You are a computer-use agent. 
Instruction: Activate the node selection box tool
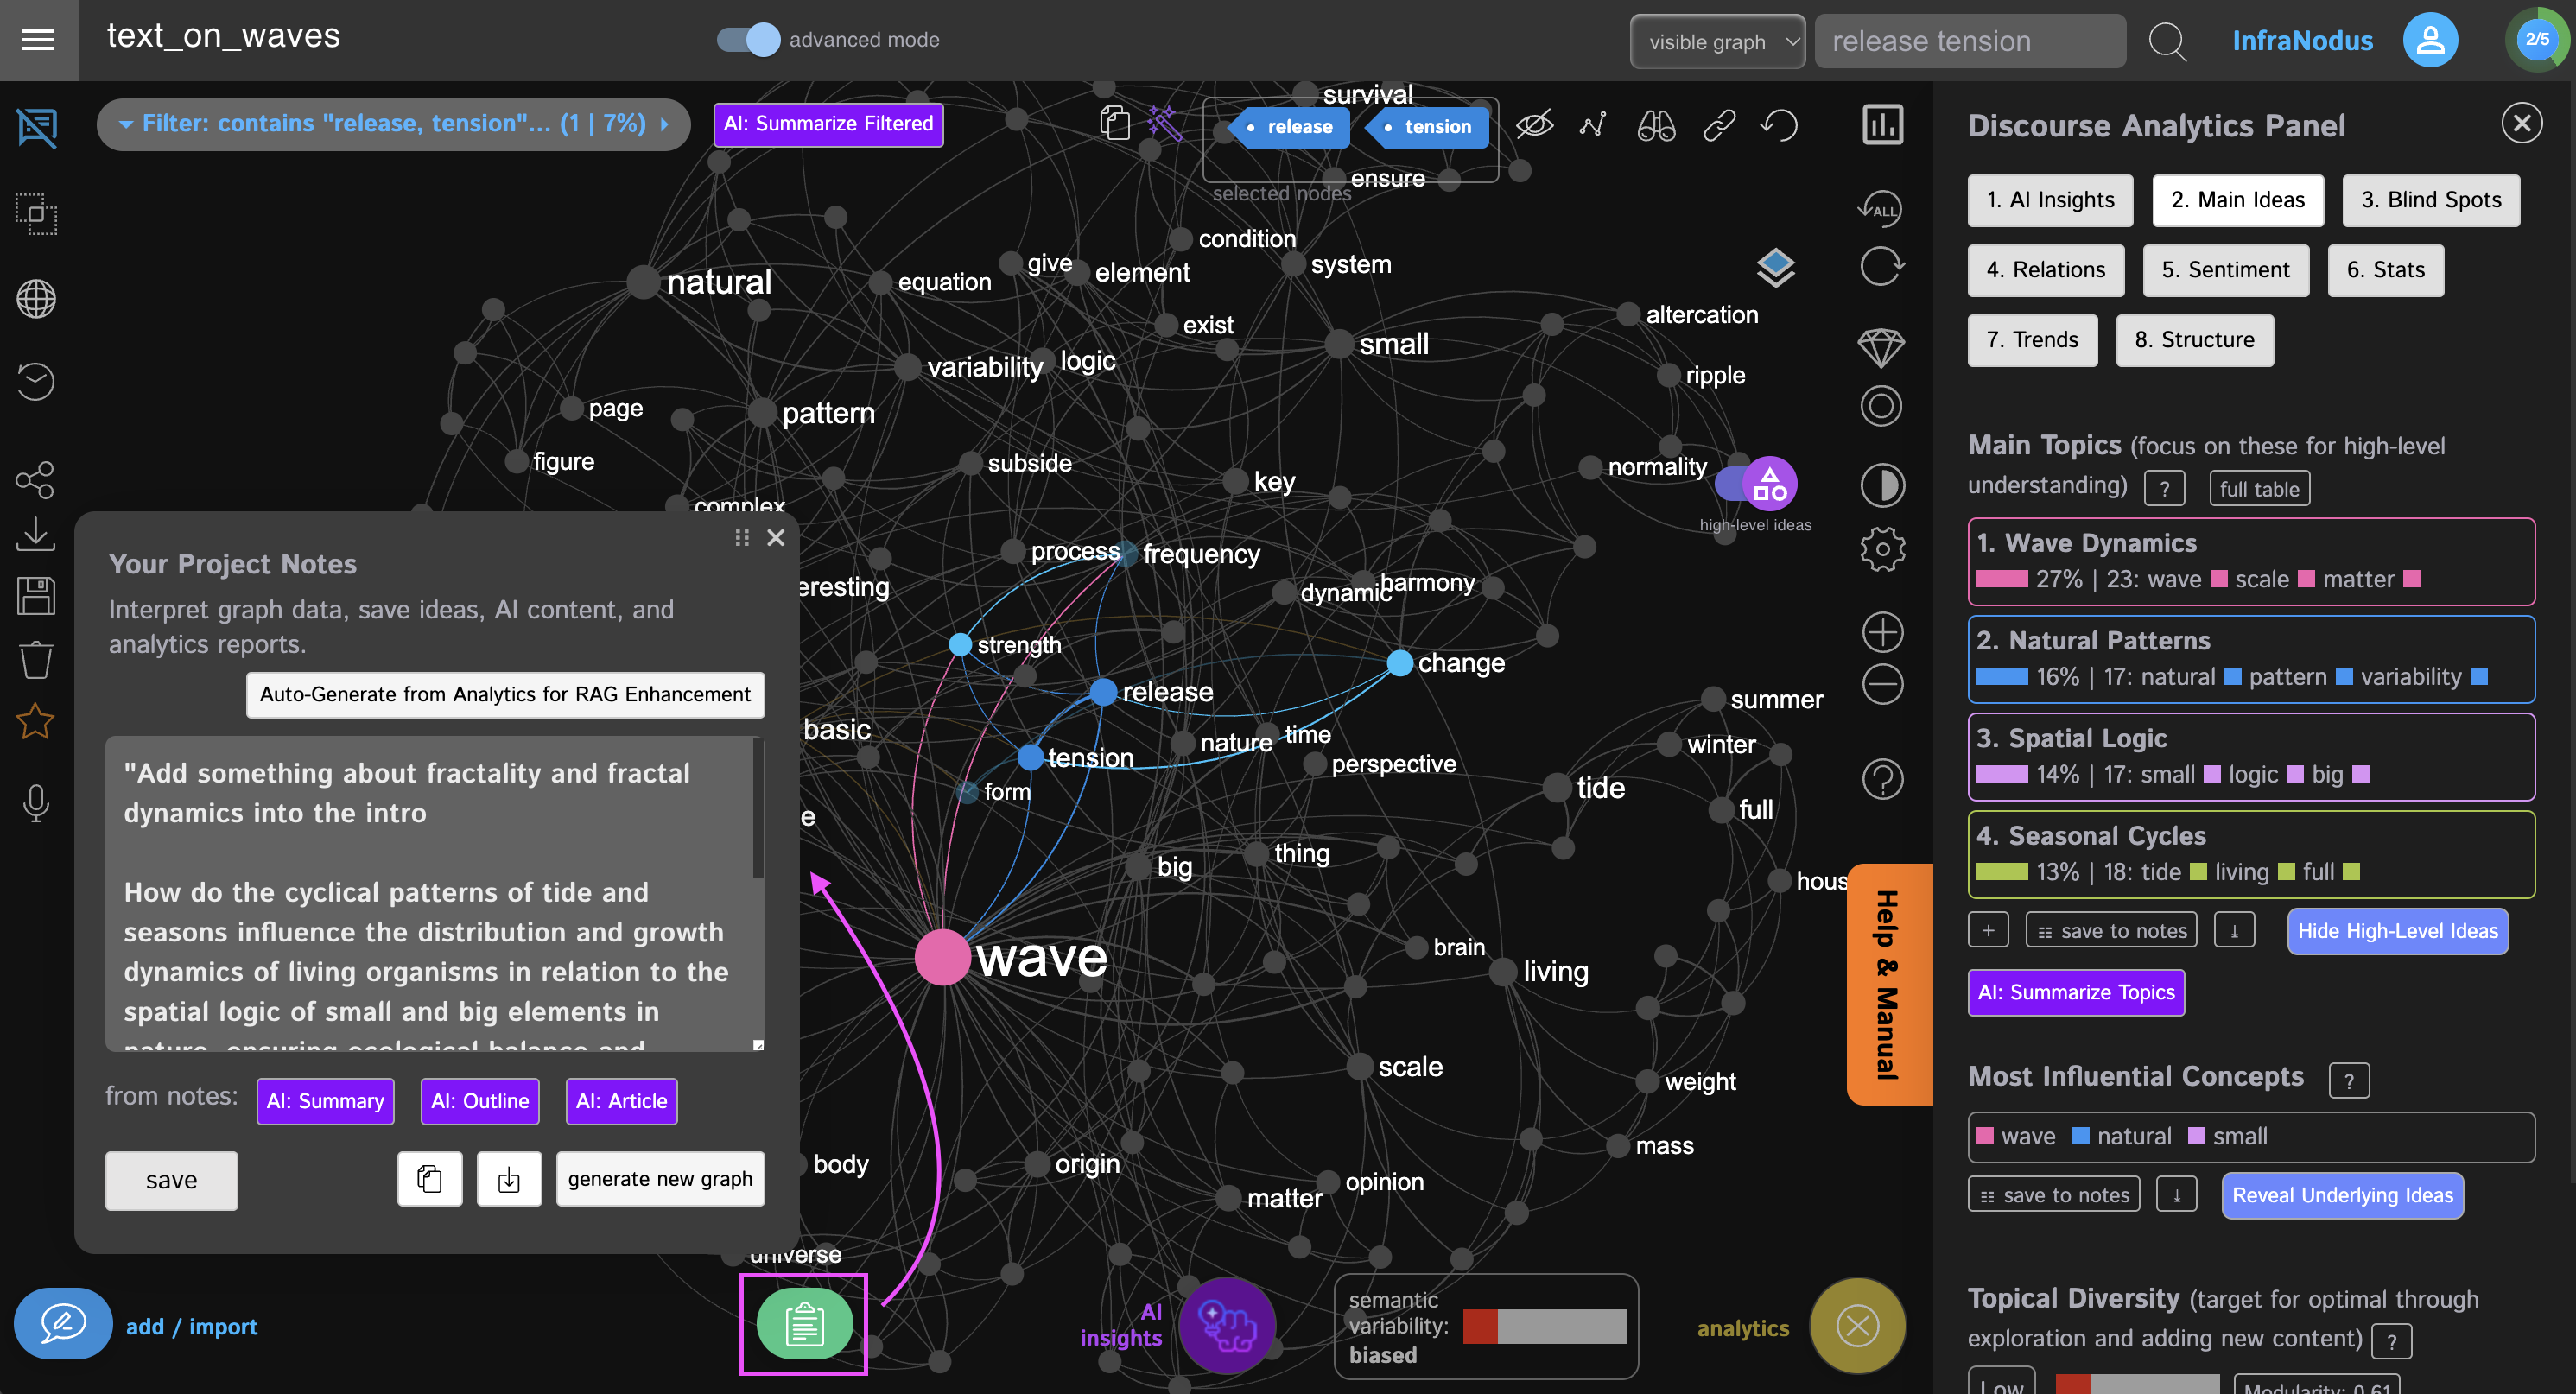coord(36,213)
